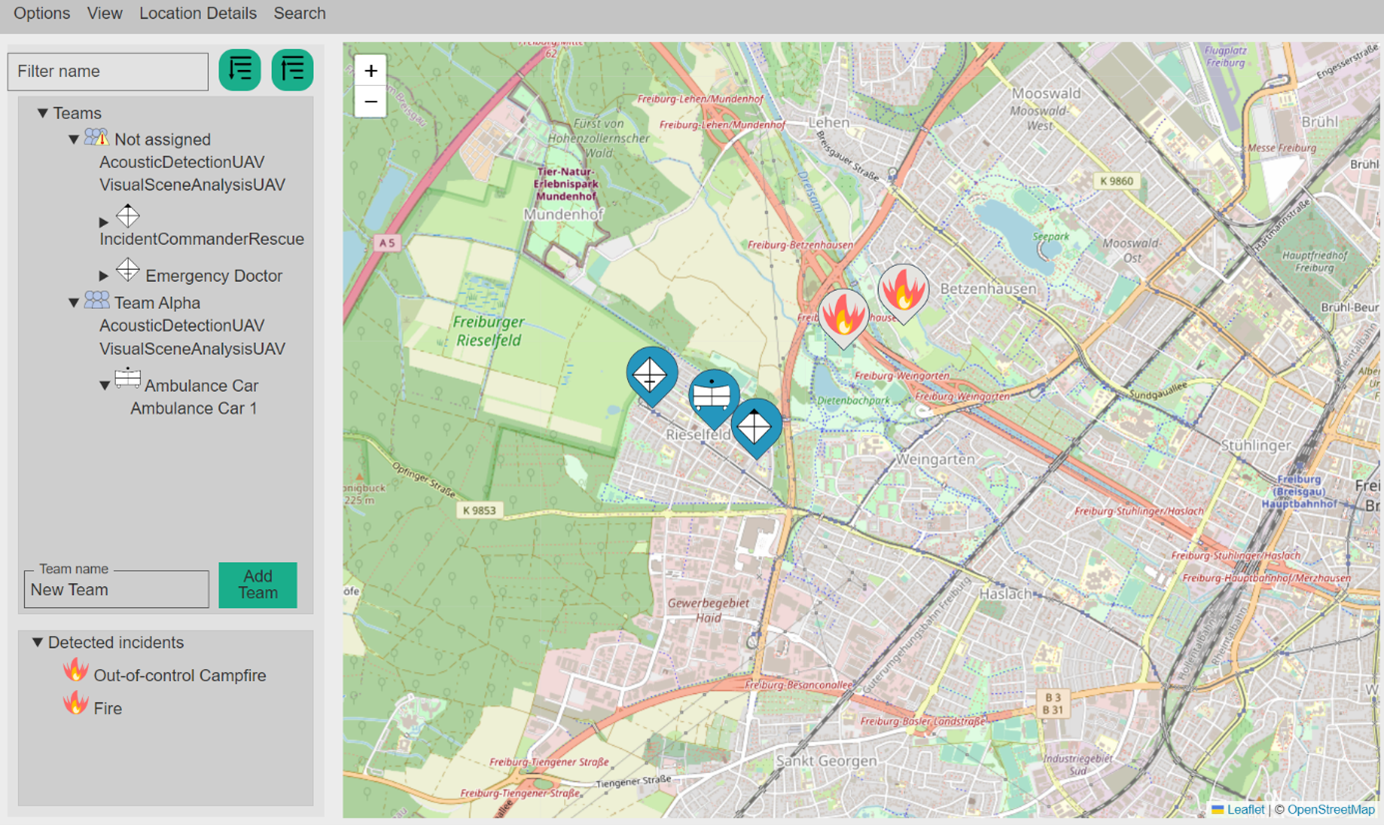The image size is (1384, 825).
Task: Collapse the Ambulance Car node
Action: [x=105, y=386]
